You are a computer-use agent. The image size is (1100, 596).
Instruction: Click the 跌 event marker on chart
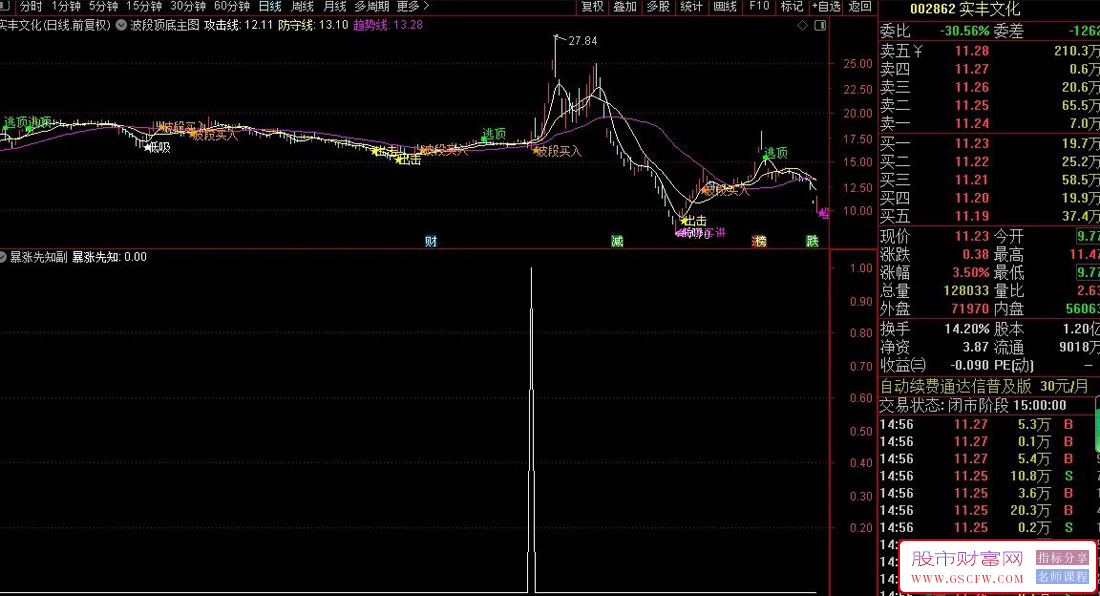click(812, 241)
